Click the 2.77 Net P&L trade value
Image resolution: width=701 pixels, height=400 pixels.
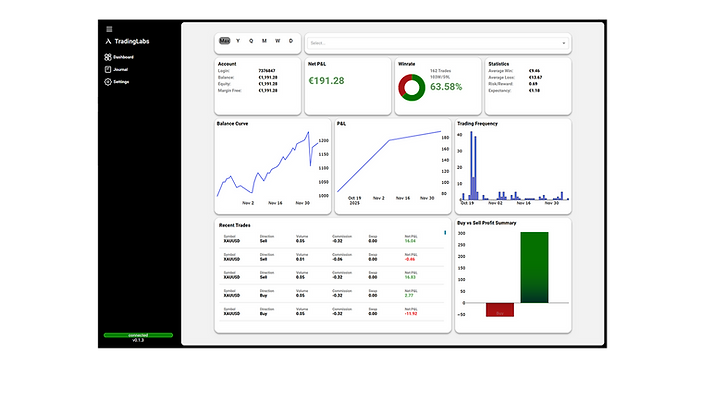tap(409, 295)
